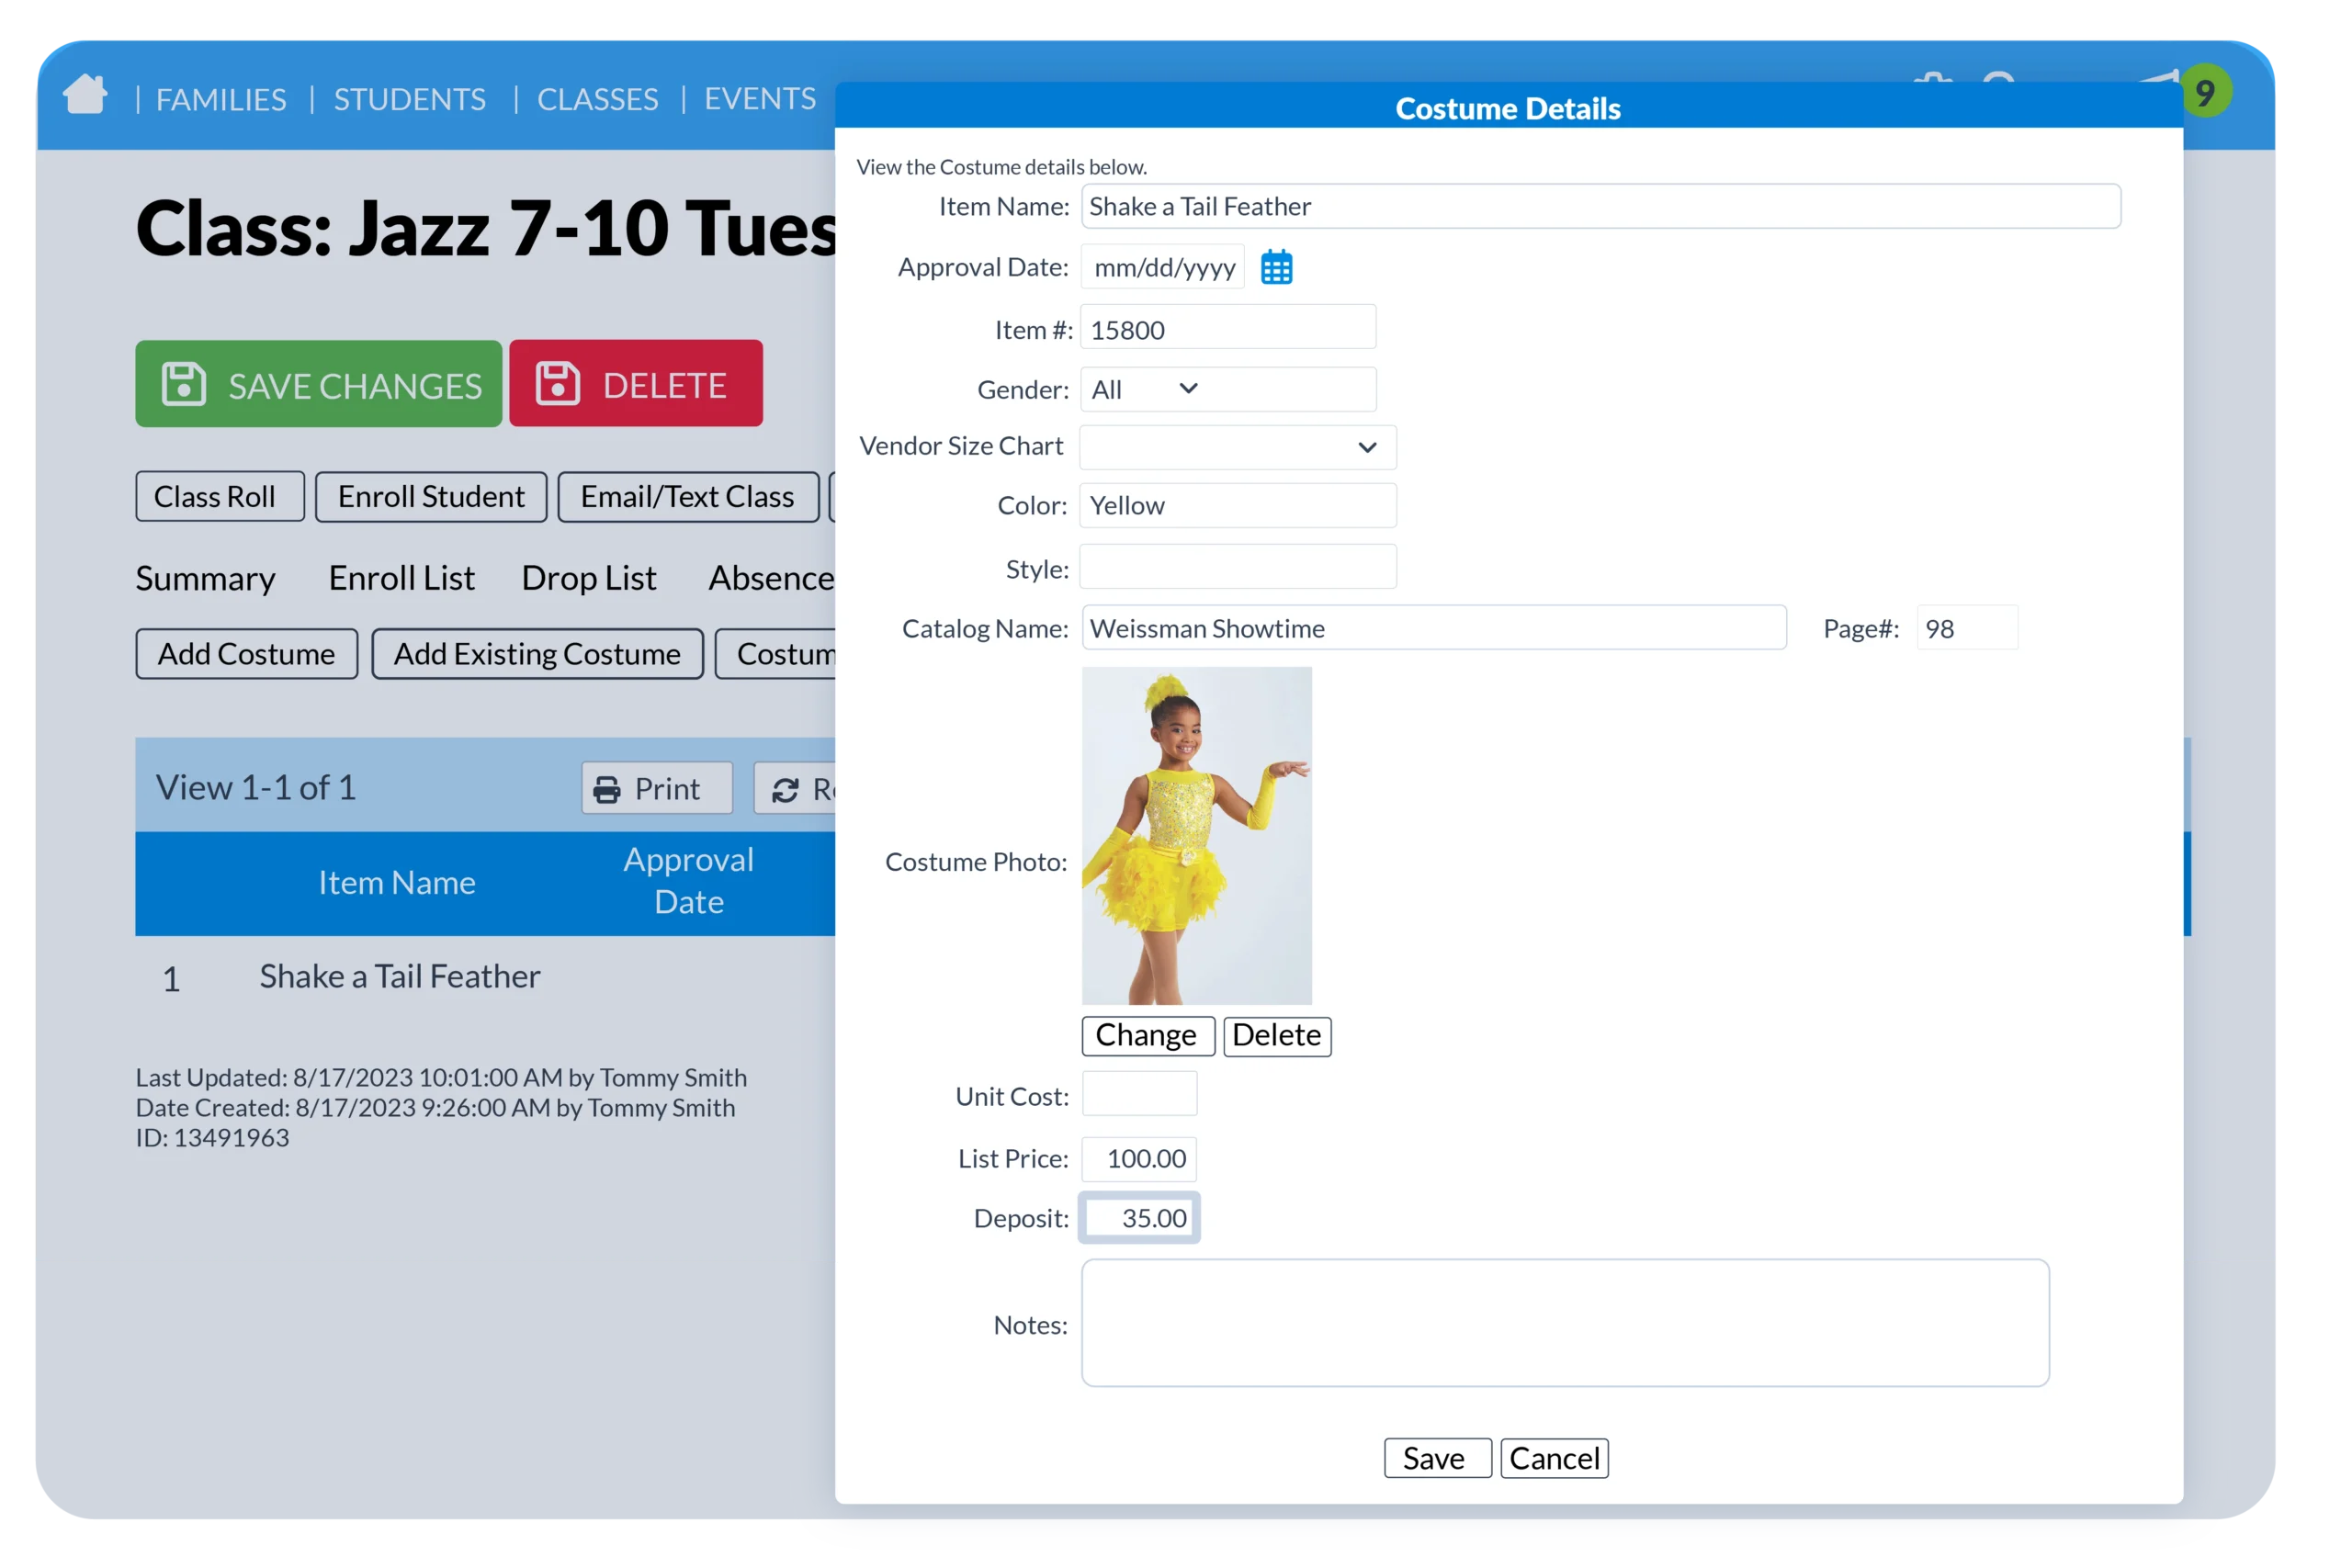
Task: Click the Cancel button in Costume Details
Action: (x=1553, y=1458)
